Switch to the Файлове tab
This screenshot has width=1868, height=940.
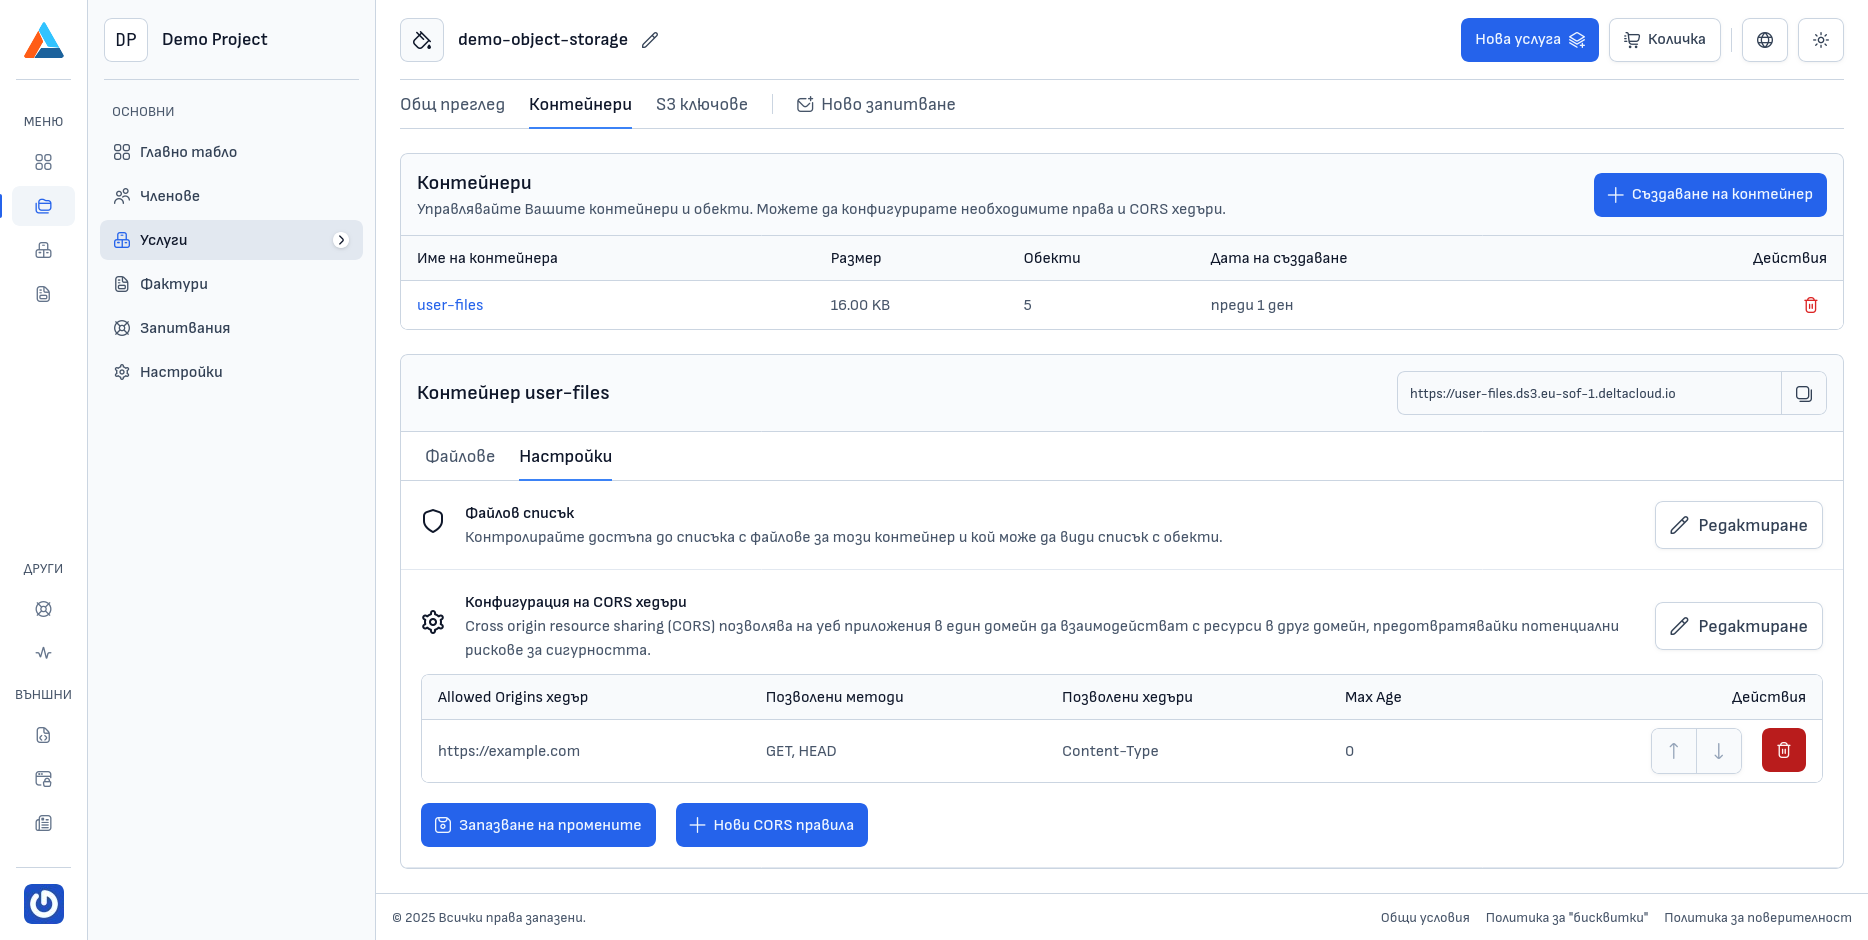click(x=460, y=456)
